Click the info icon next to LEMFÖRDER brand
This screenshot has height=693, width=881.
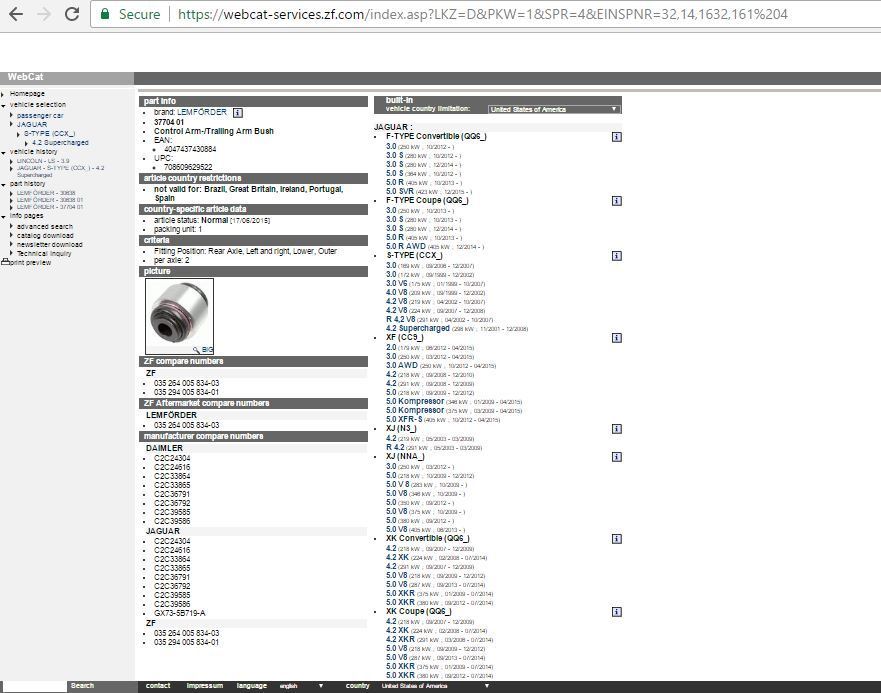pos(238,113)
